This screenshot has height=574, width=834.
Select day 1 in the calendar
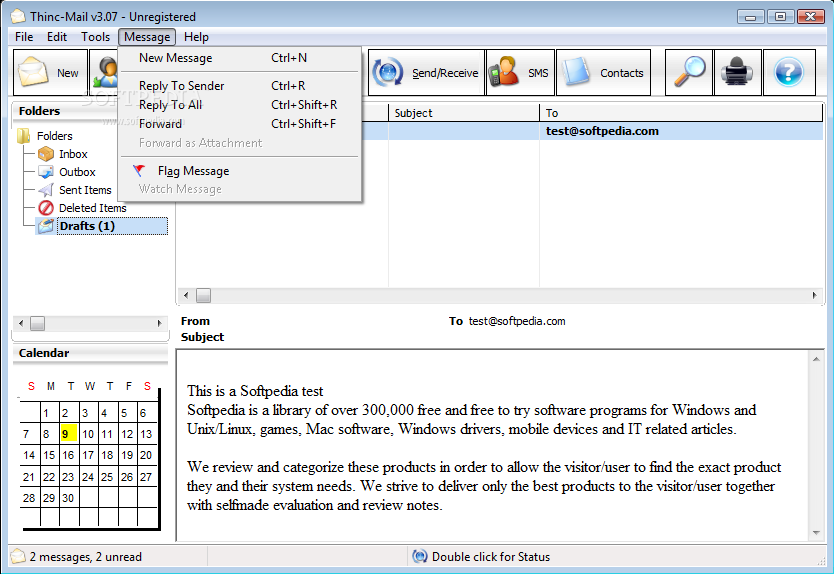point(47,413)
